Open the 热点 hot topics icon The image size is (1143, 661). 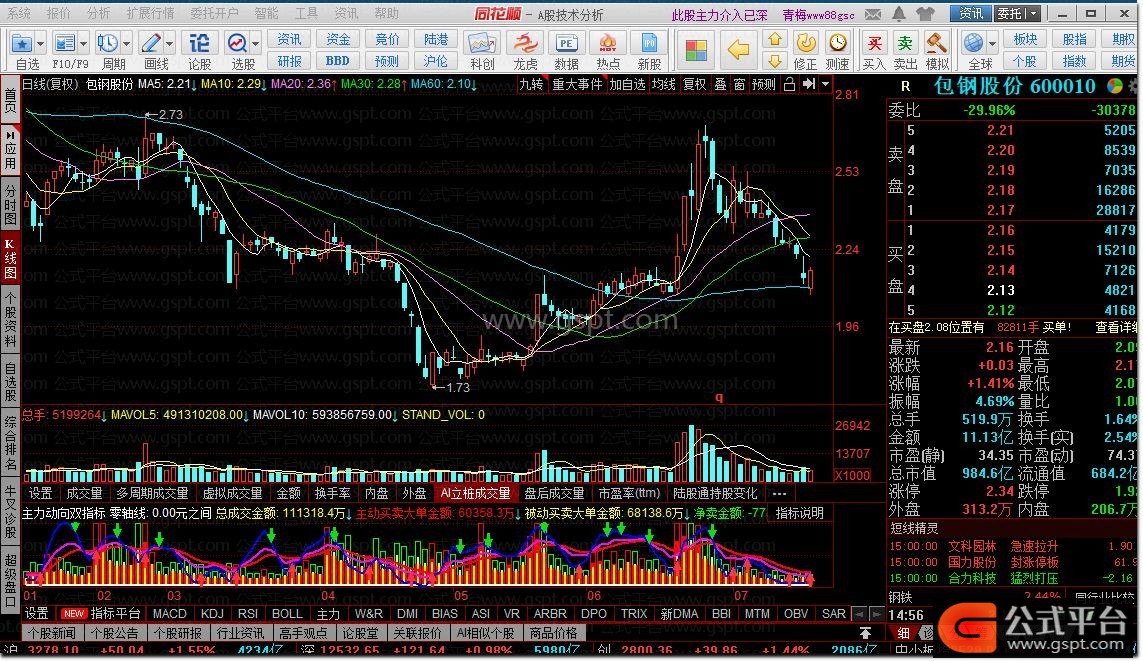point(608,44)
